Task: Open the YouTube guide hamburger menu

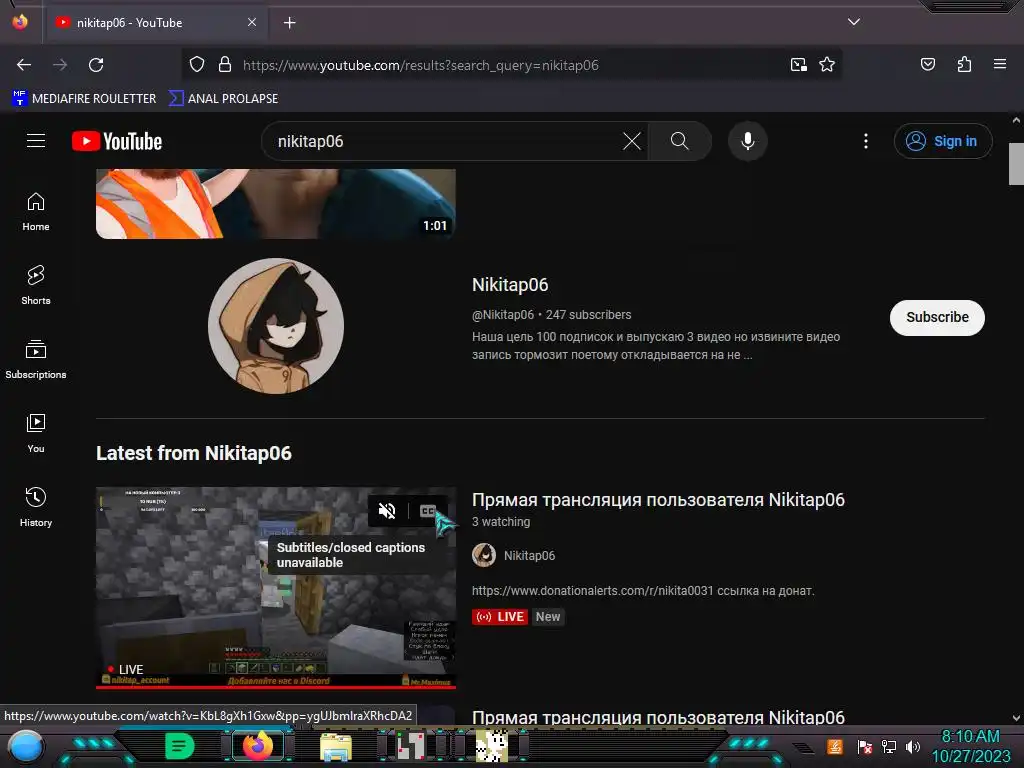Action: tap(36, 140)
